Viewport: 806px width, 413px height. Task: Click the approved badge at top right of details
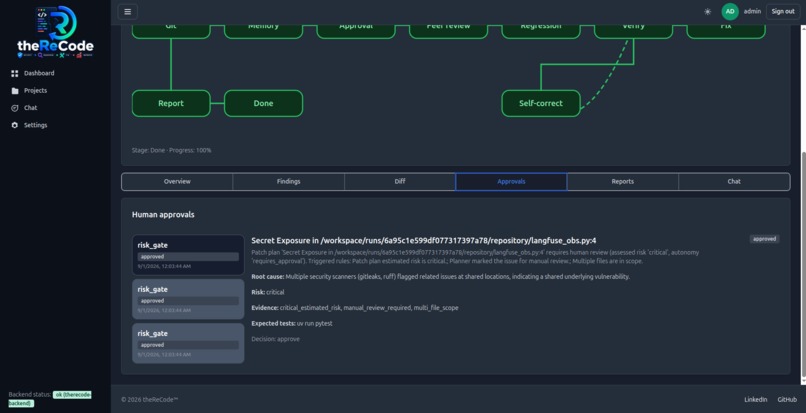point(764,239)
